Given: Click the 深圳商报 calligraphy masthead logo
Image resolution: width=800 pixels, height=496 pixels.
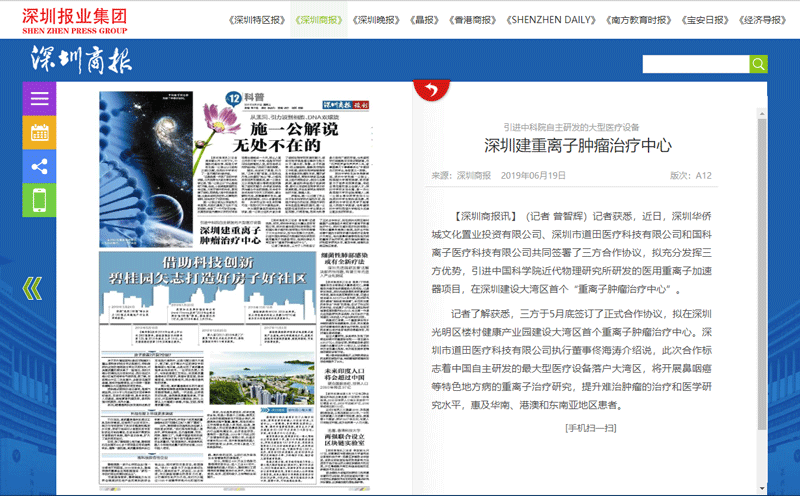Looking at the screenshot, I should (81, 60).
